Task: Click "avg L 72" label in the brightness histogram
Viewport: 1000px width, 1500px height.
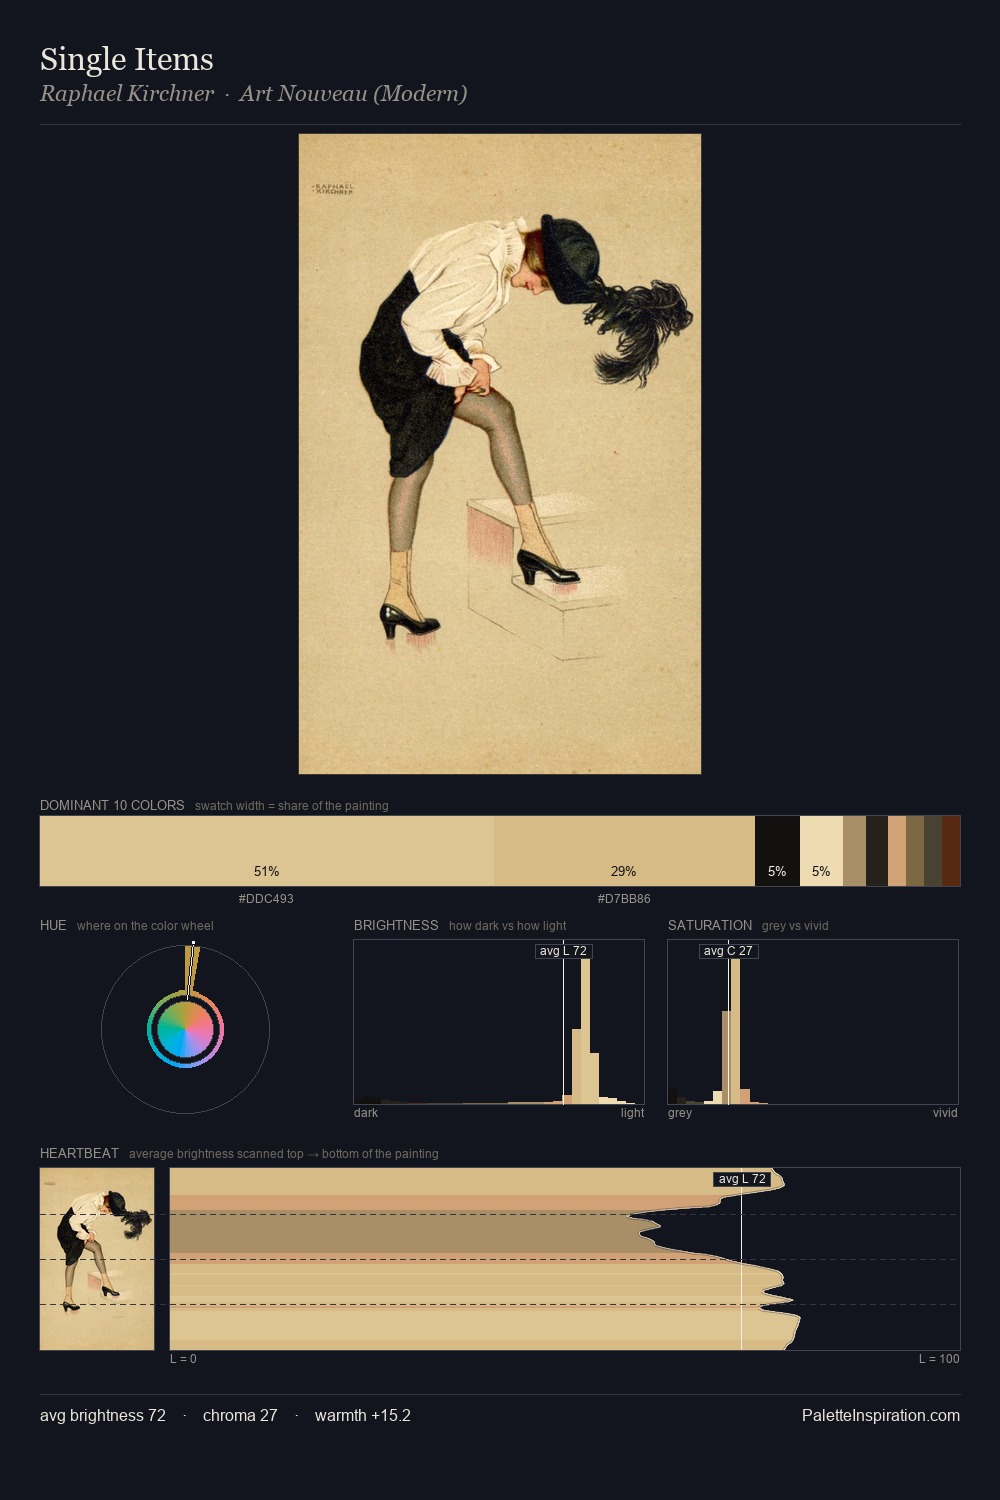Action: click(x=563, y=951)
